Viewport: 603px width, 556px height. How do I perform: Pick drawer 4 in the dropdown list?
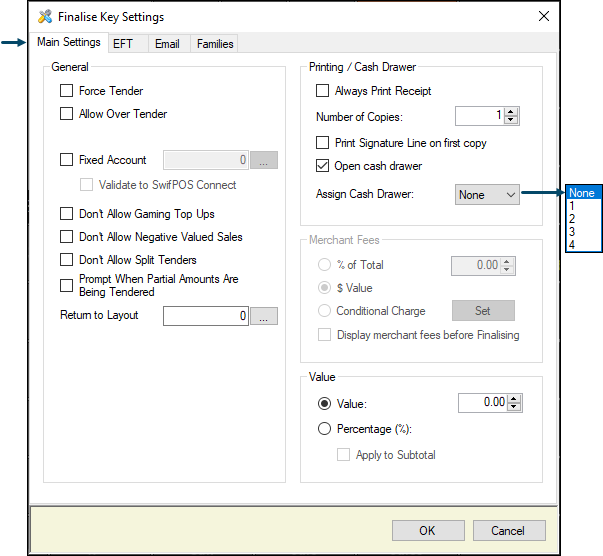[583, 245]
